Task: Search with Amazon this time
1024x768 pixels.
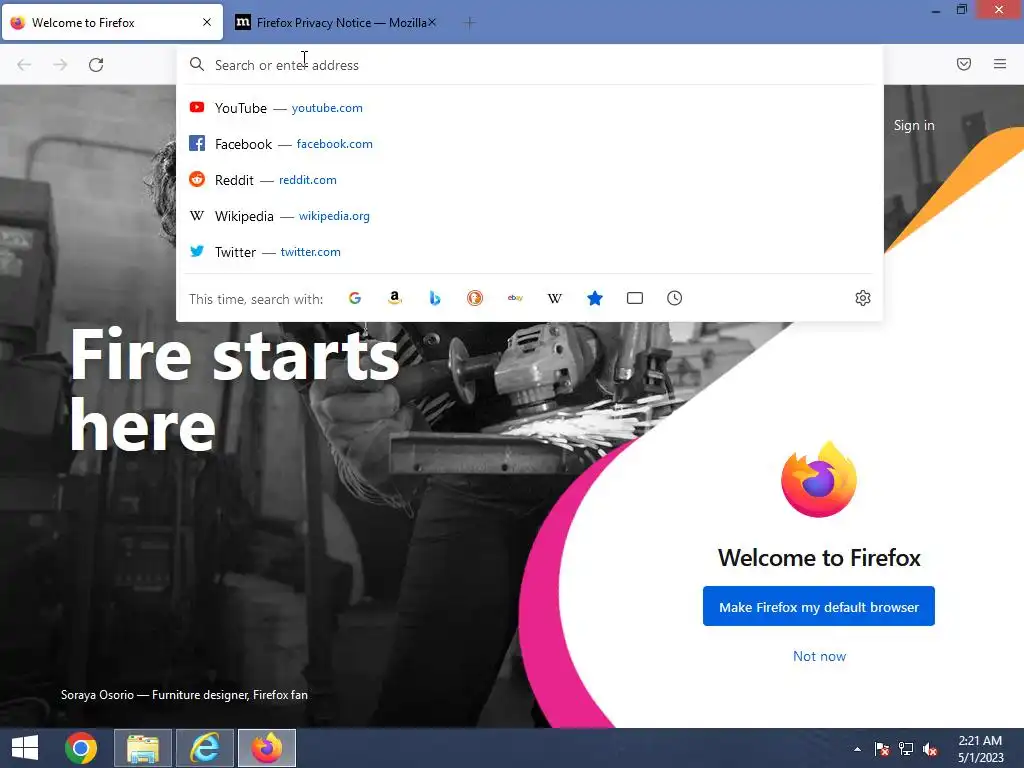Action: (394, 298)
